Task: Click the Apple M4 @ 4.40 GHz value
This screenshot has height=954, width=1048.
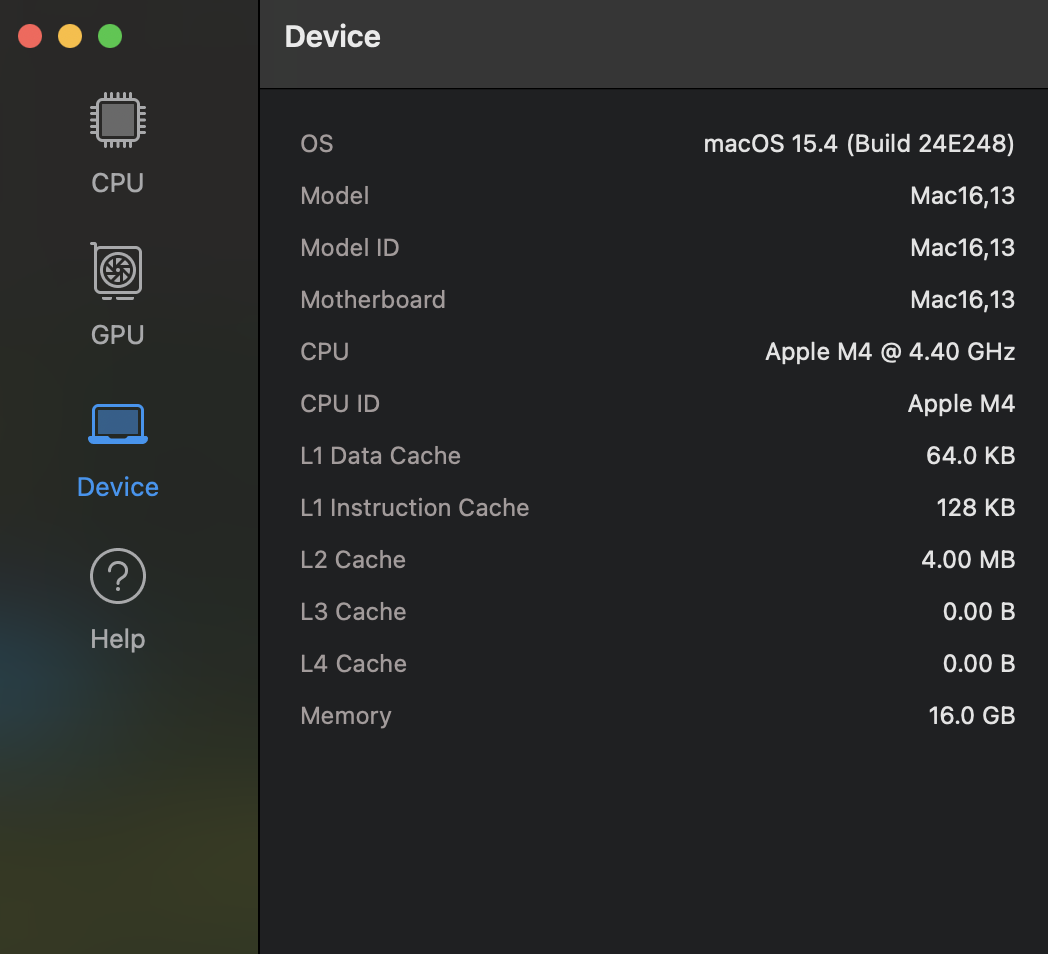Action: [x=889, y=352]
